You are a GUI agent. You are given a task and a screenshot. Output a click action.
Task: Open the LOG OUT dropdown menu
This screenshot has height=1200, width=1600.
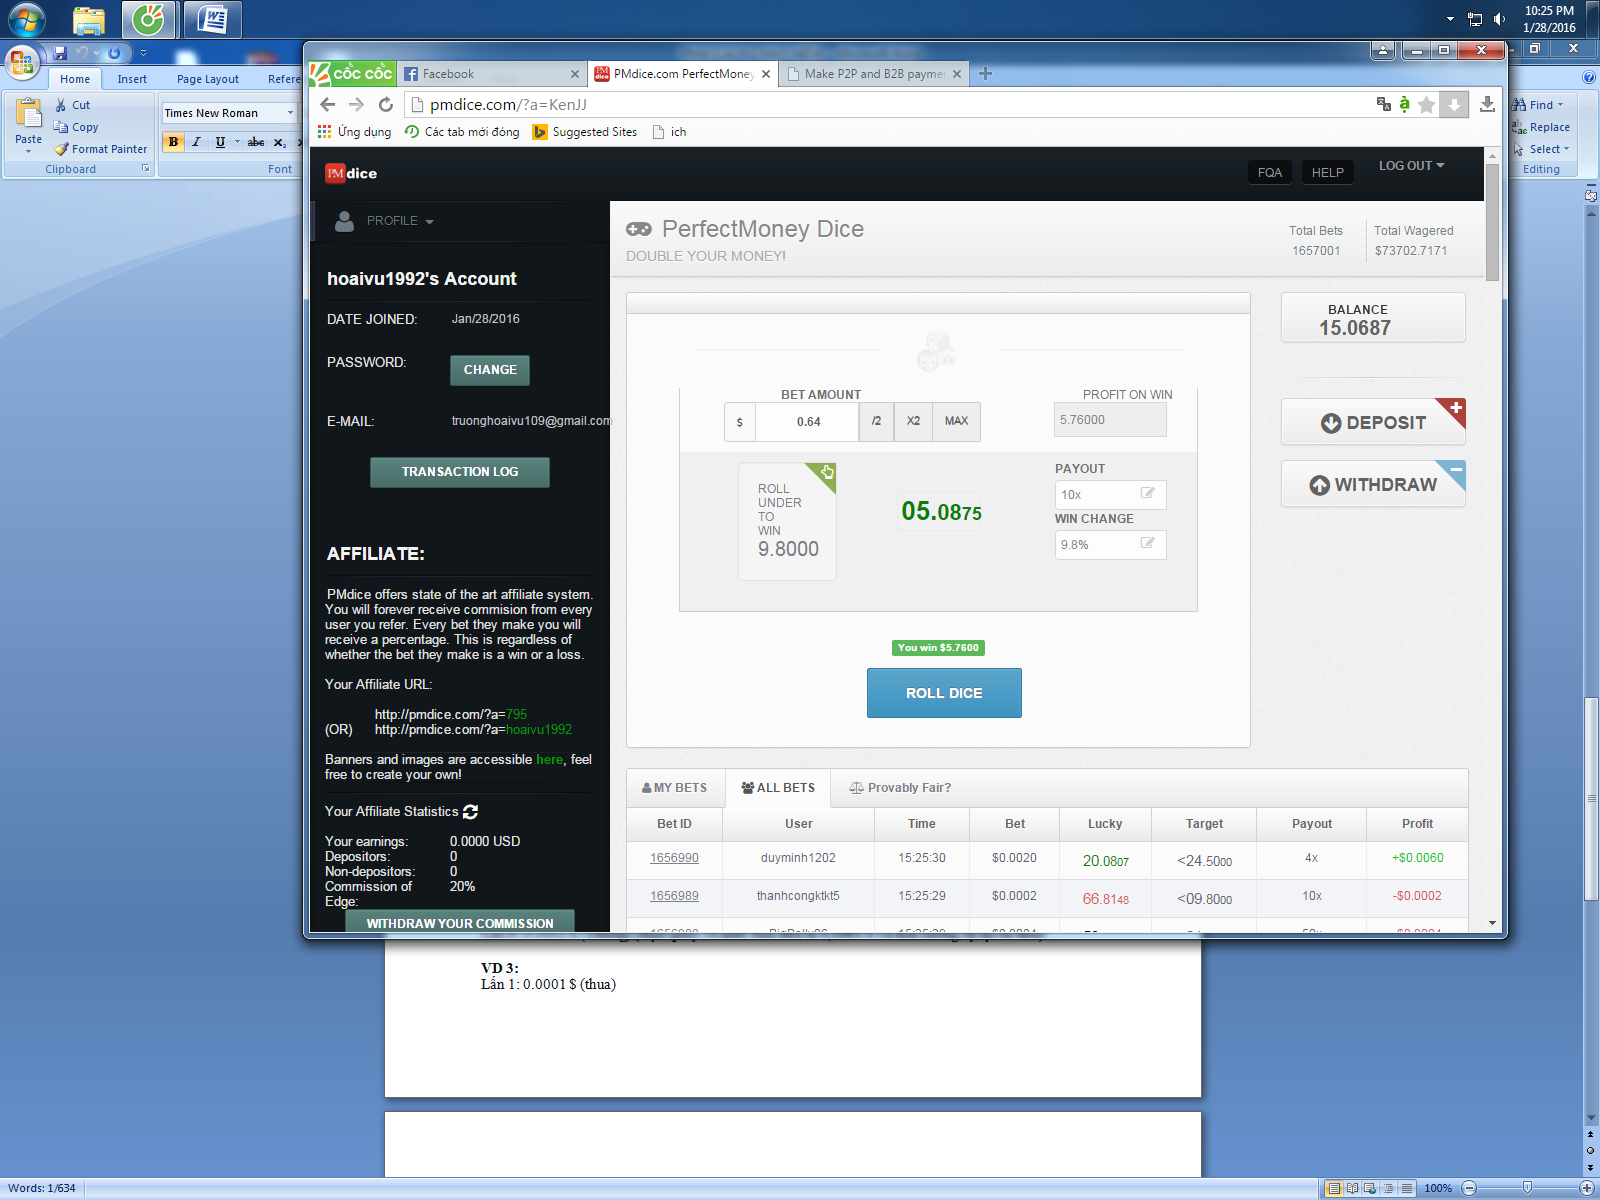[1411, 166]
